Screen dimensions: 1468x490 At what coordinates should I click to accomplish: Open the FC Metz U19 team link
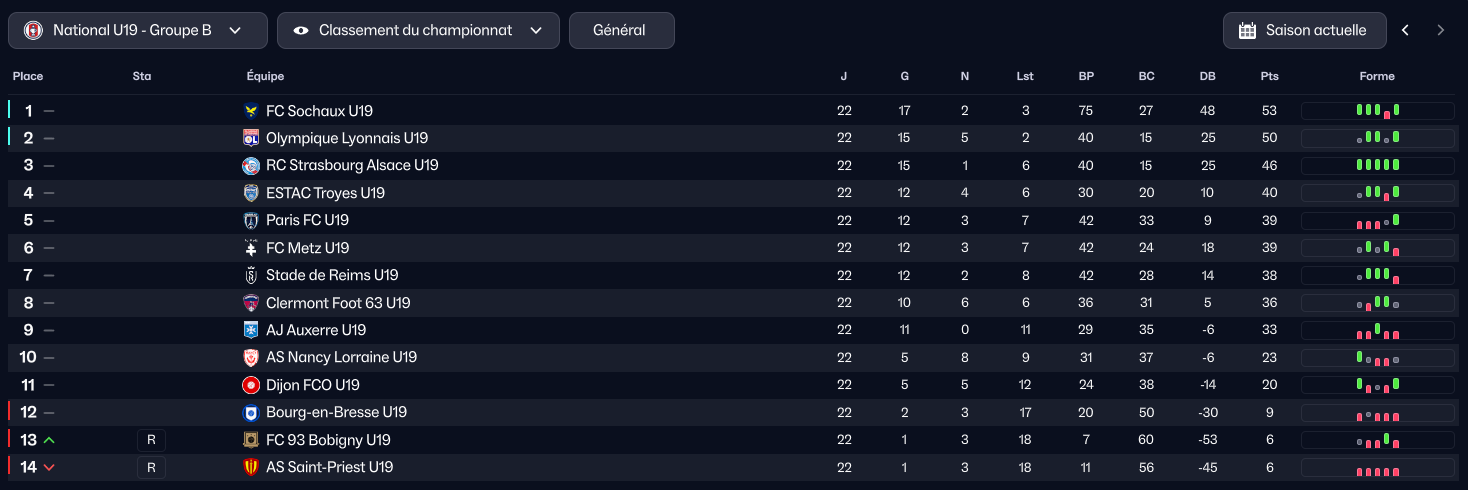pos(307,248)
